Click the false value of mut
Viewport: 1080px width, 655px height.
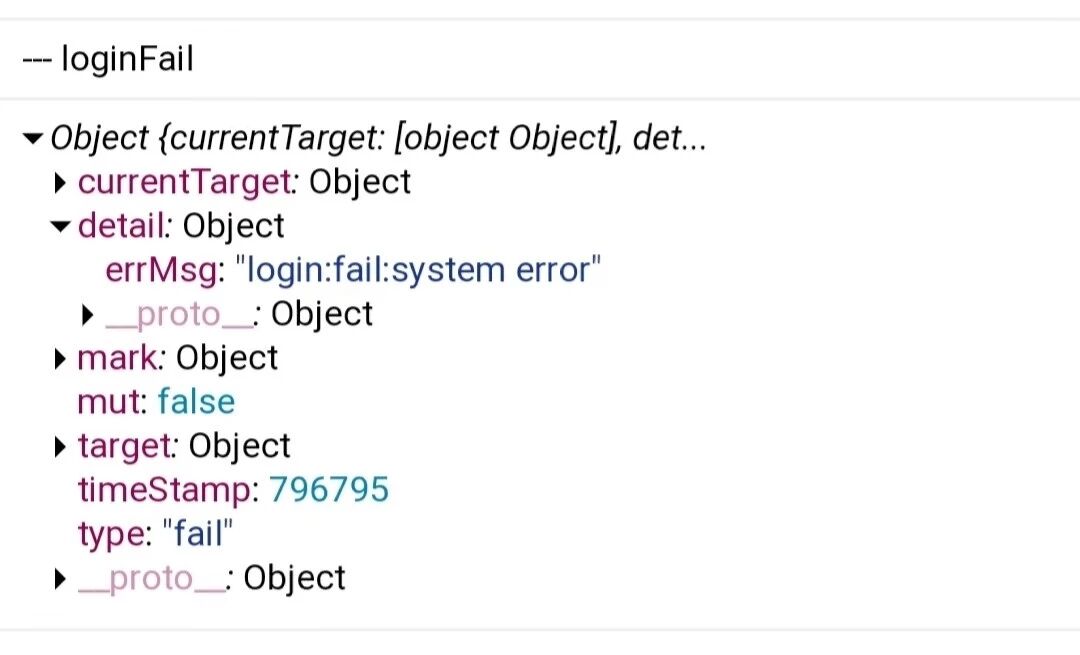point(196,402)
